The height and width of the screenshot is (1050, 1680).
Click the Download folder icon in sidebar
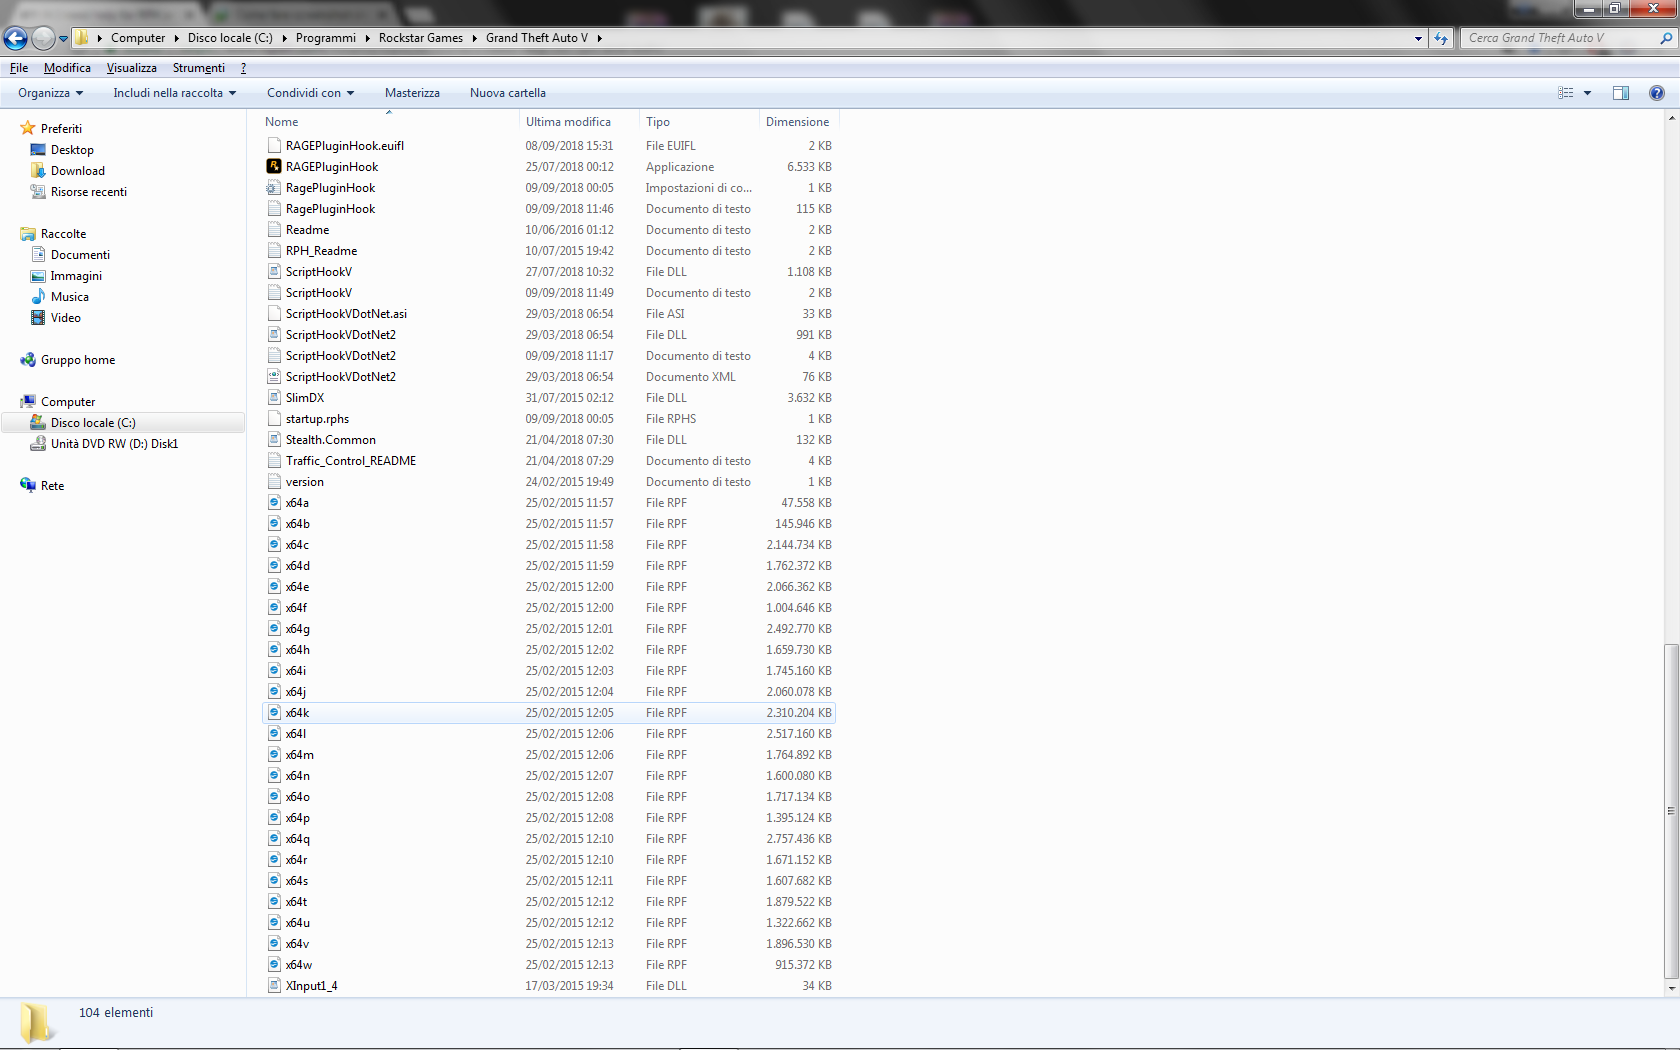[38, 170]
